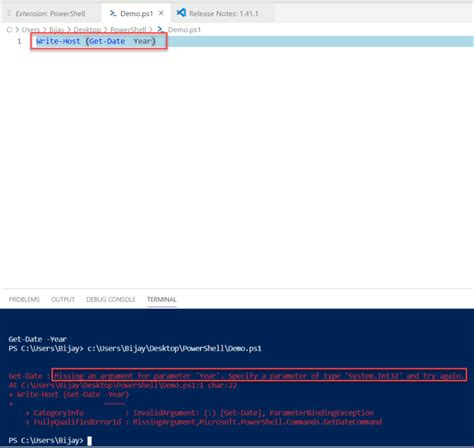This screenshot has height=448, width=474.
Task: Click the CategoryInfo error detail line
Action: click(x=200, y=413)
